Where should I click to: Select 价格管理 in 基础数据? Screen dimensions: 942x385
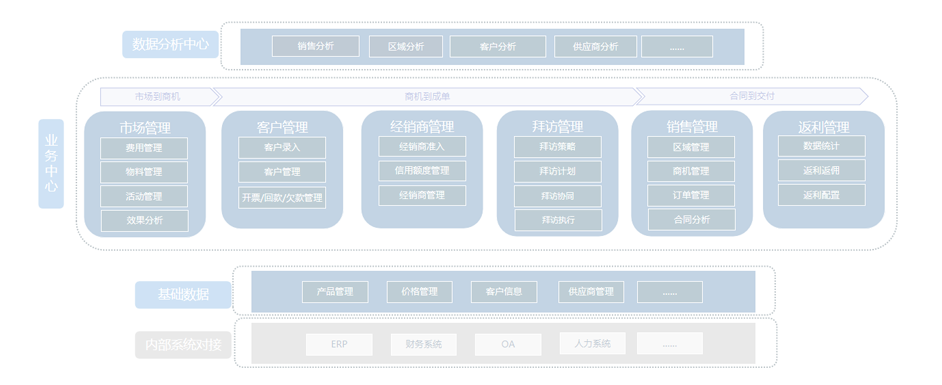click(x=420, y=292)
